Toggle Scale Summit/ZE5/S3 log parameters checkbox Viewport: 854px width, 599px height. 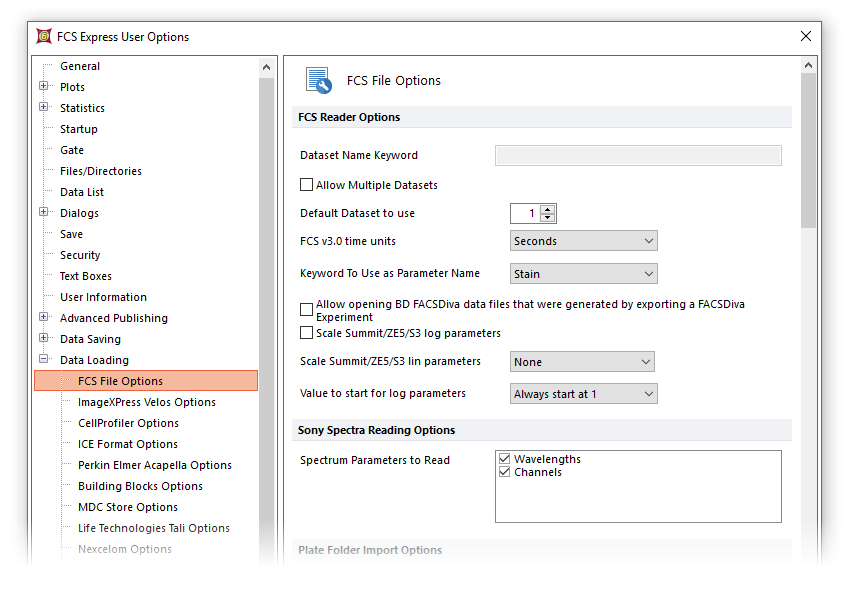tap(307, 333)
